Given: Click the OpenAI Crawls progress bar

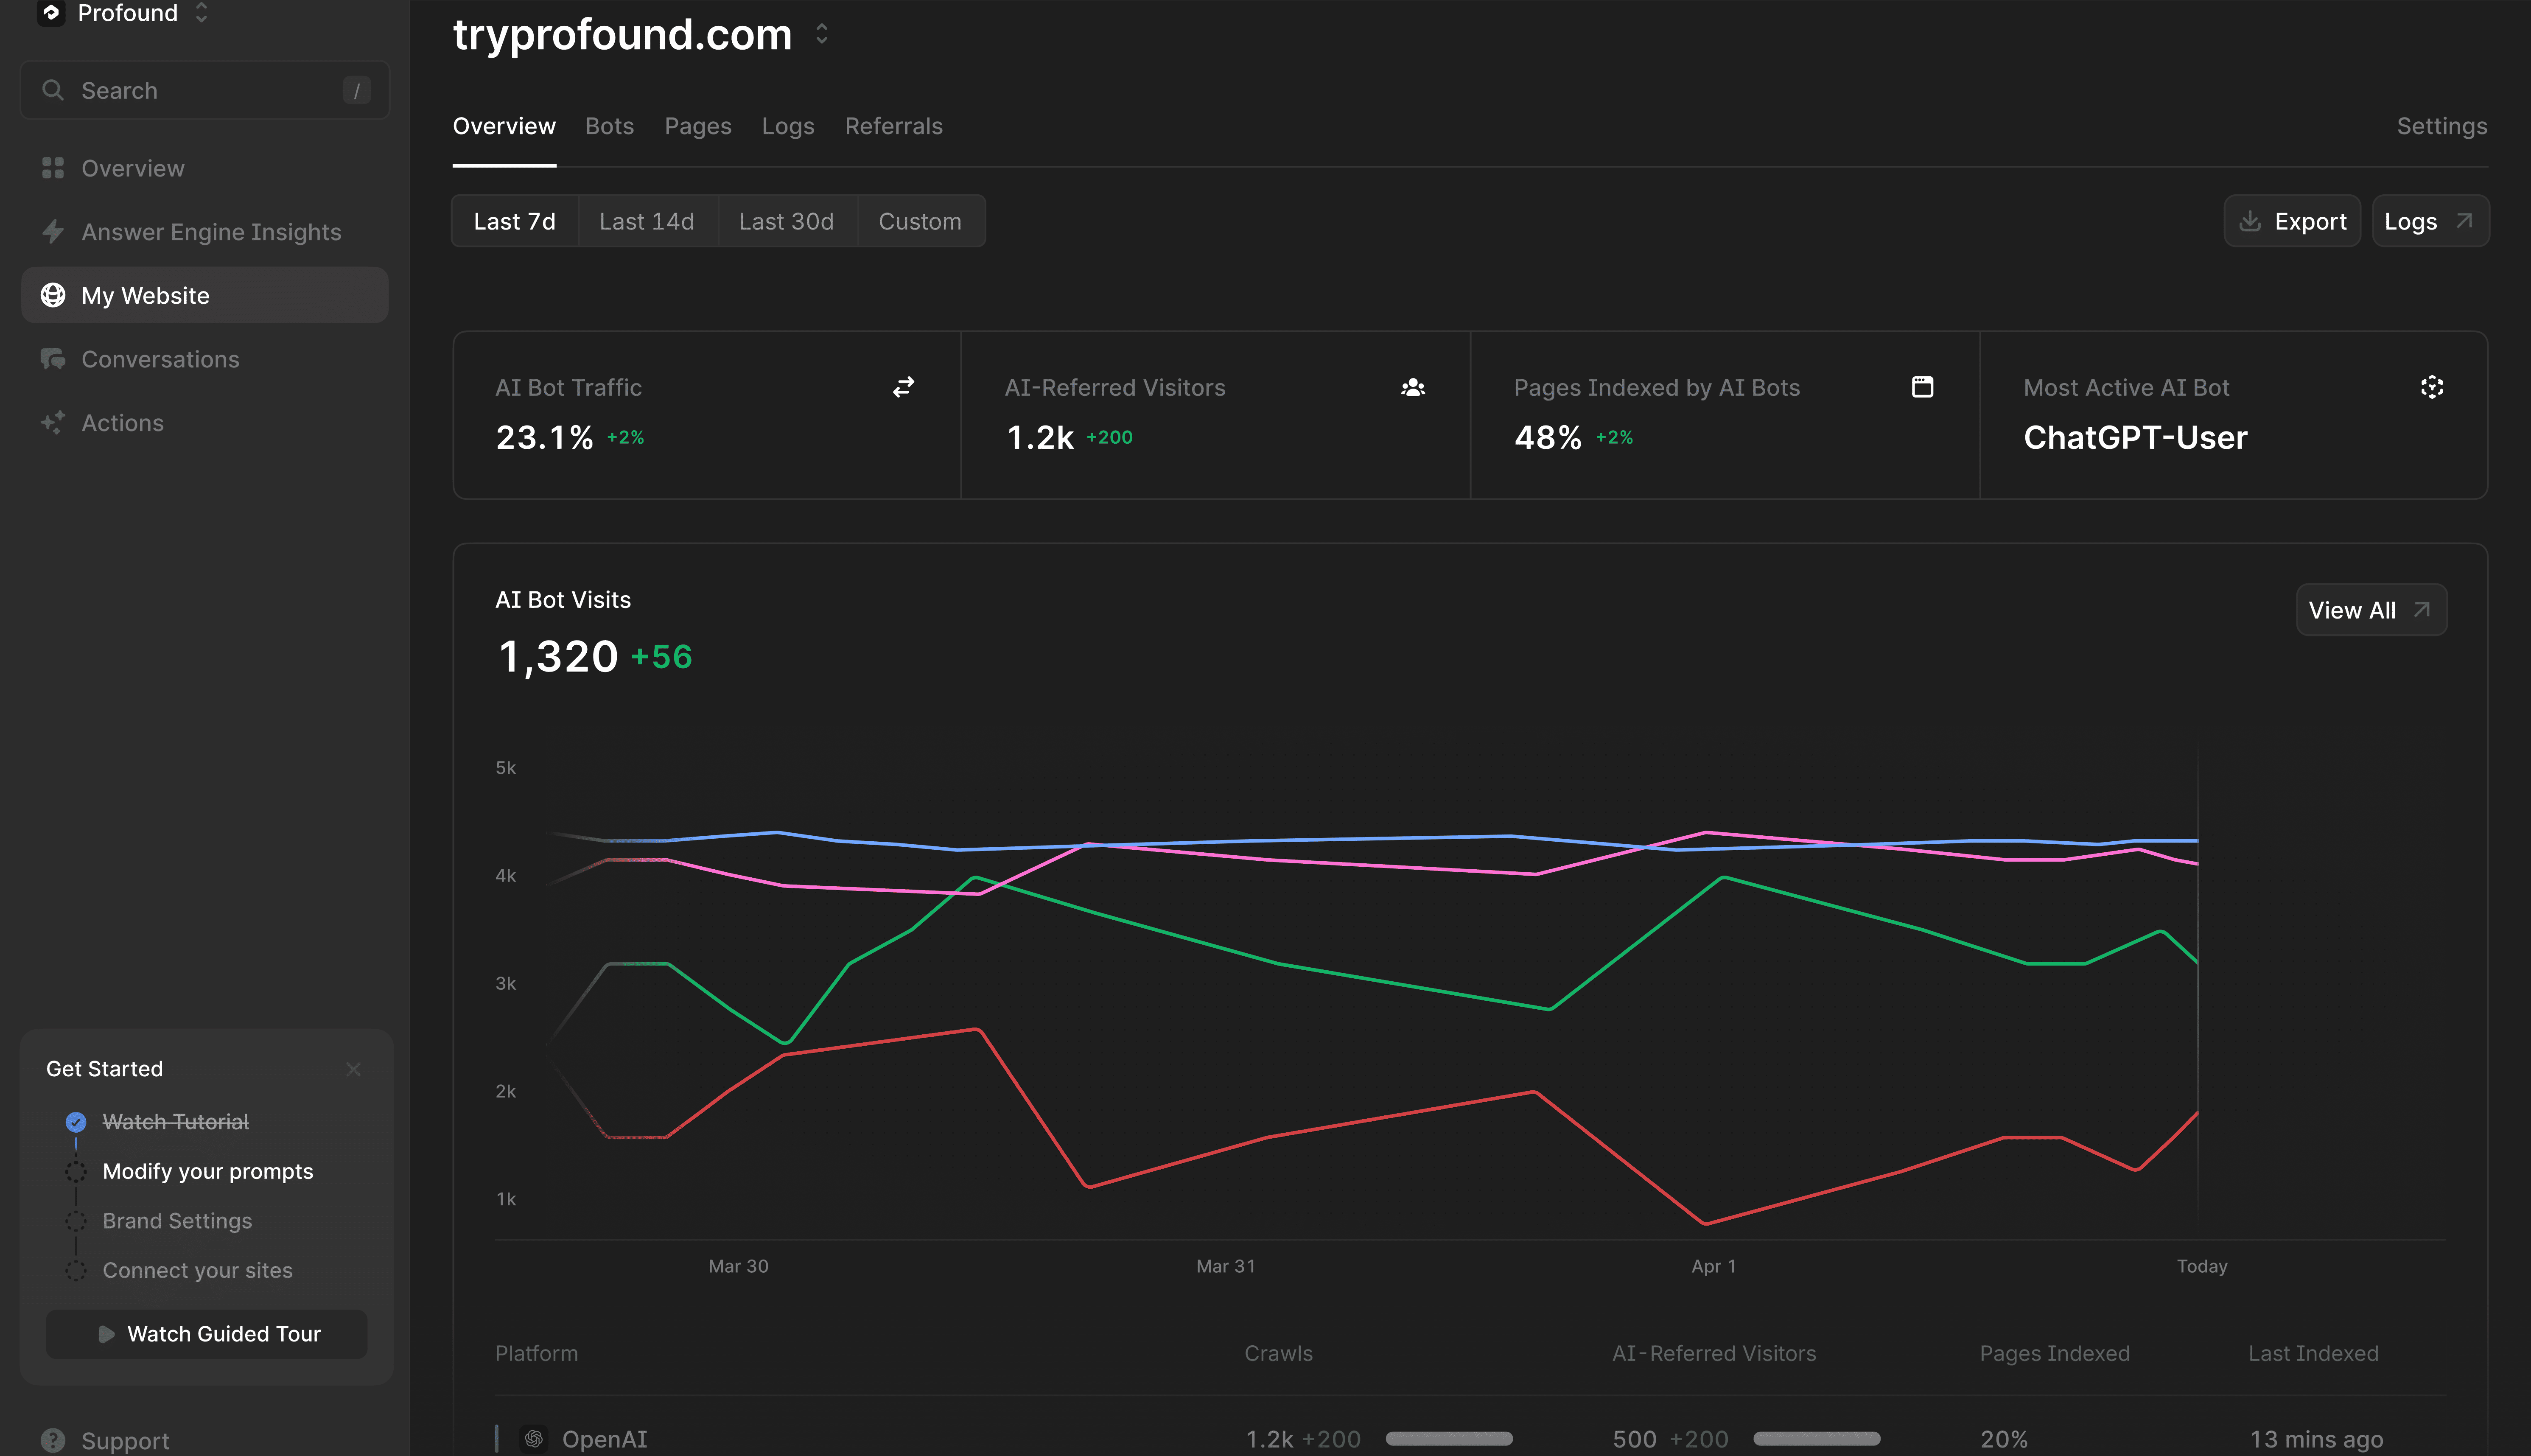Looking at the screenshot, I should pos(1449,1439).
